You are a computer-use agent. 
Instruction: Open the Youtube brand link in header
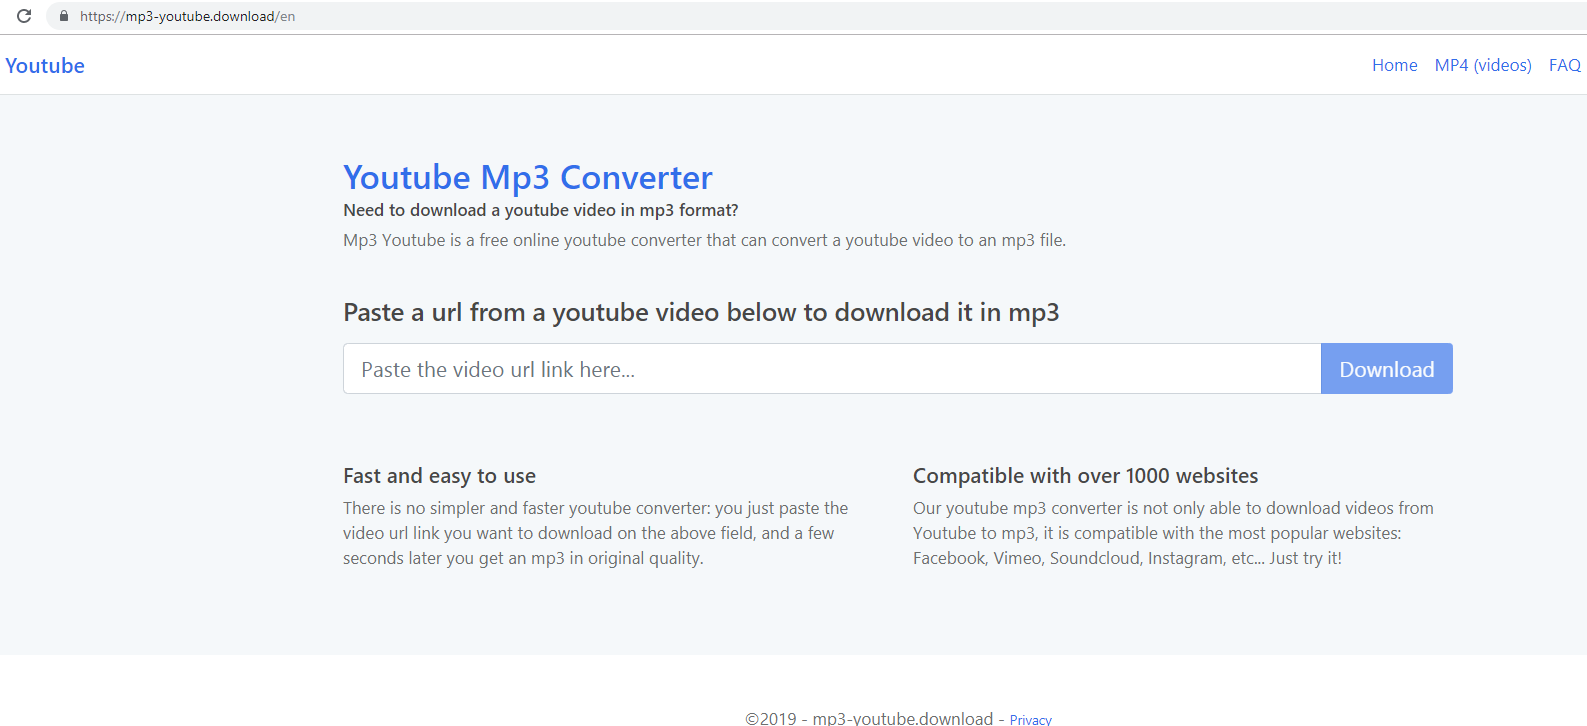point(45,66)
